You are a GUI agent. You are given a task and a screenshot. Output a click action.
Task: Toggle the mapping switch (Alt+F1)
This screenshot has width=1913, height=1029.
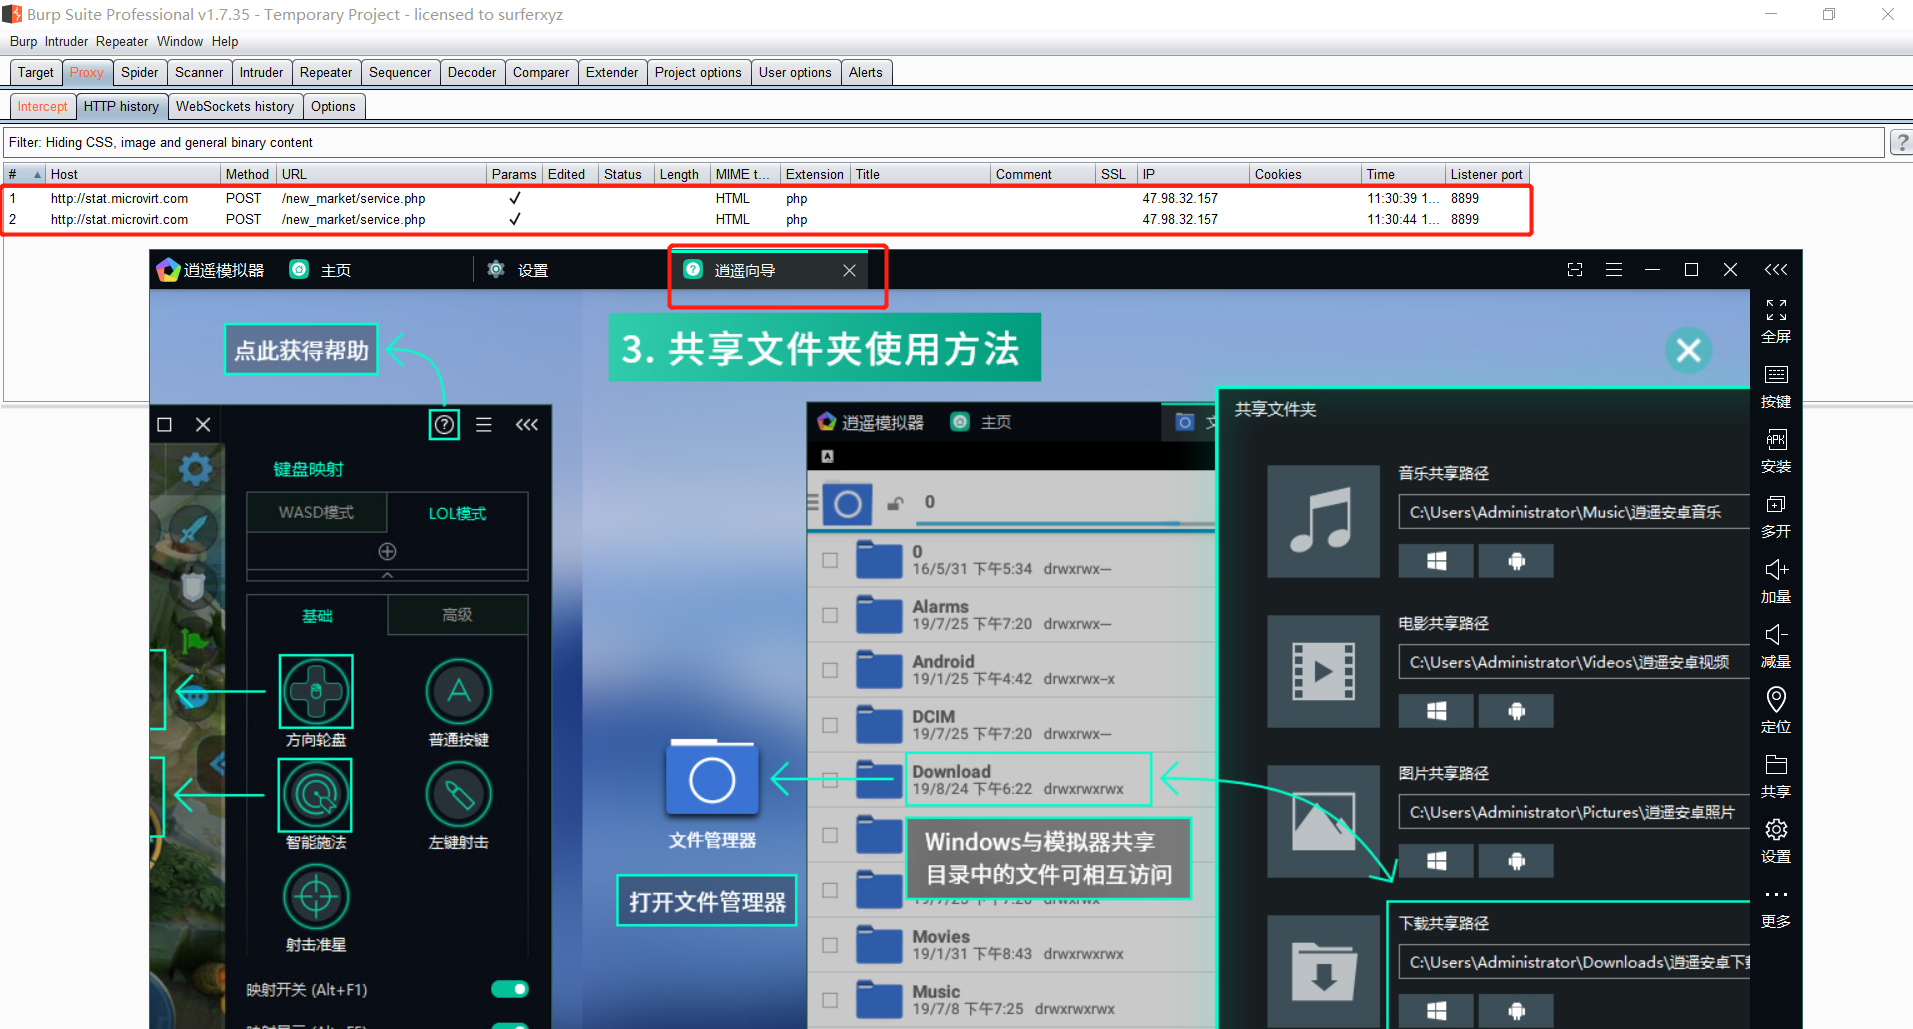(x=509, y=989)
